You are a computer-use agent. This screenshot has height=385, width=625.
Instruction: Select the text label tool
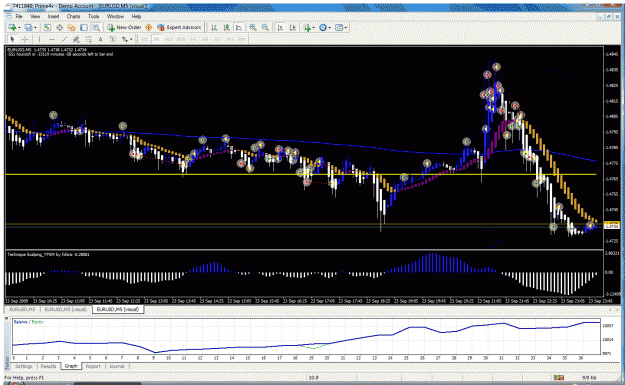tap(113, 39)
